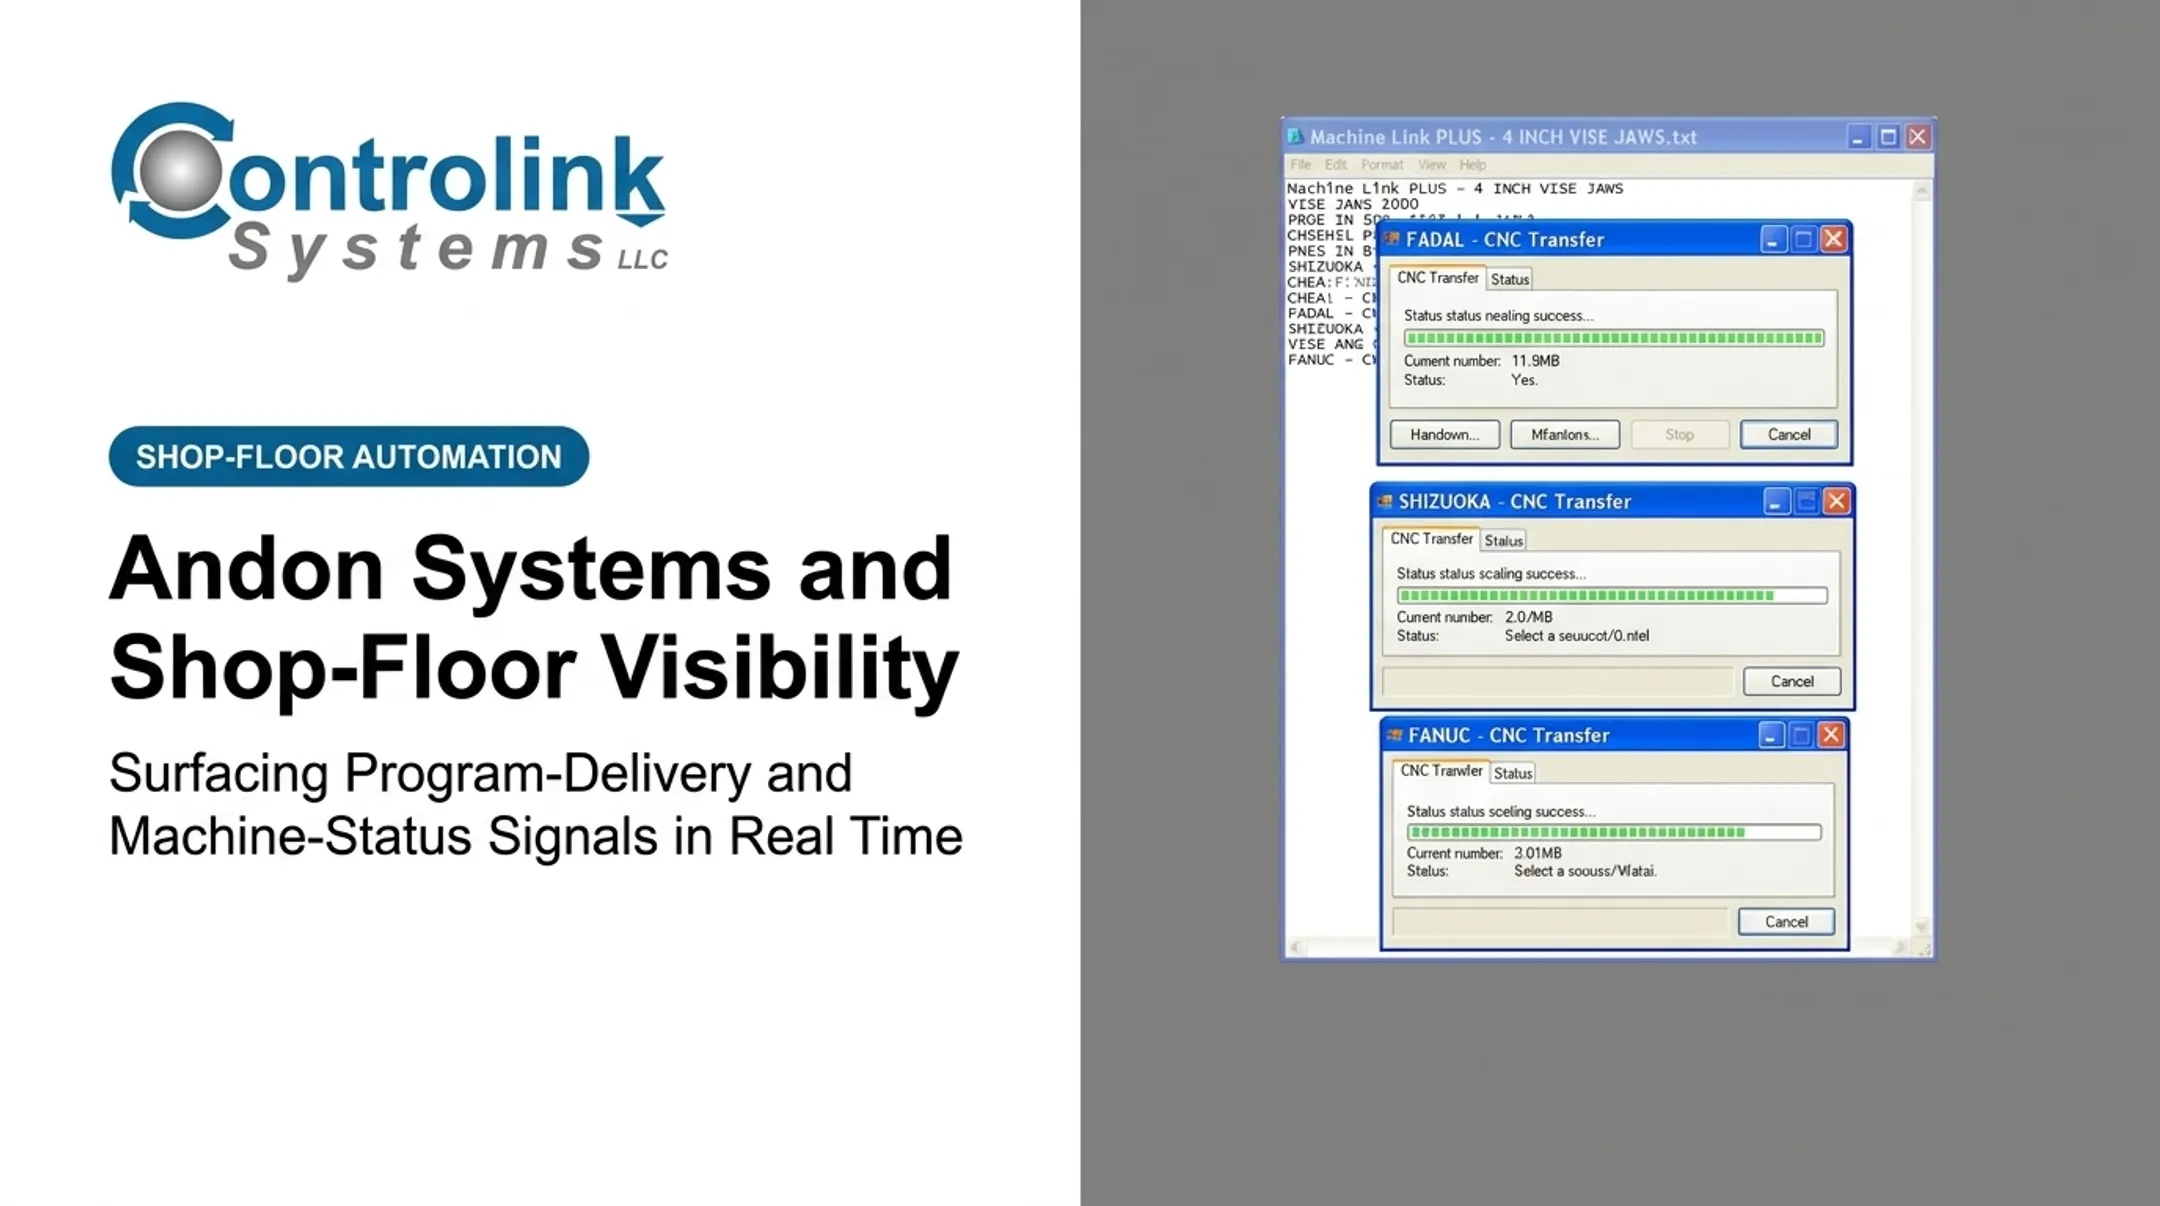Viewport: 2160px width, 1206px height.
Task: Click 'Select a seuucct/0.ntel' status in SHIZUOKA
Action: click(x=1577, y=636)
